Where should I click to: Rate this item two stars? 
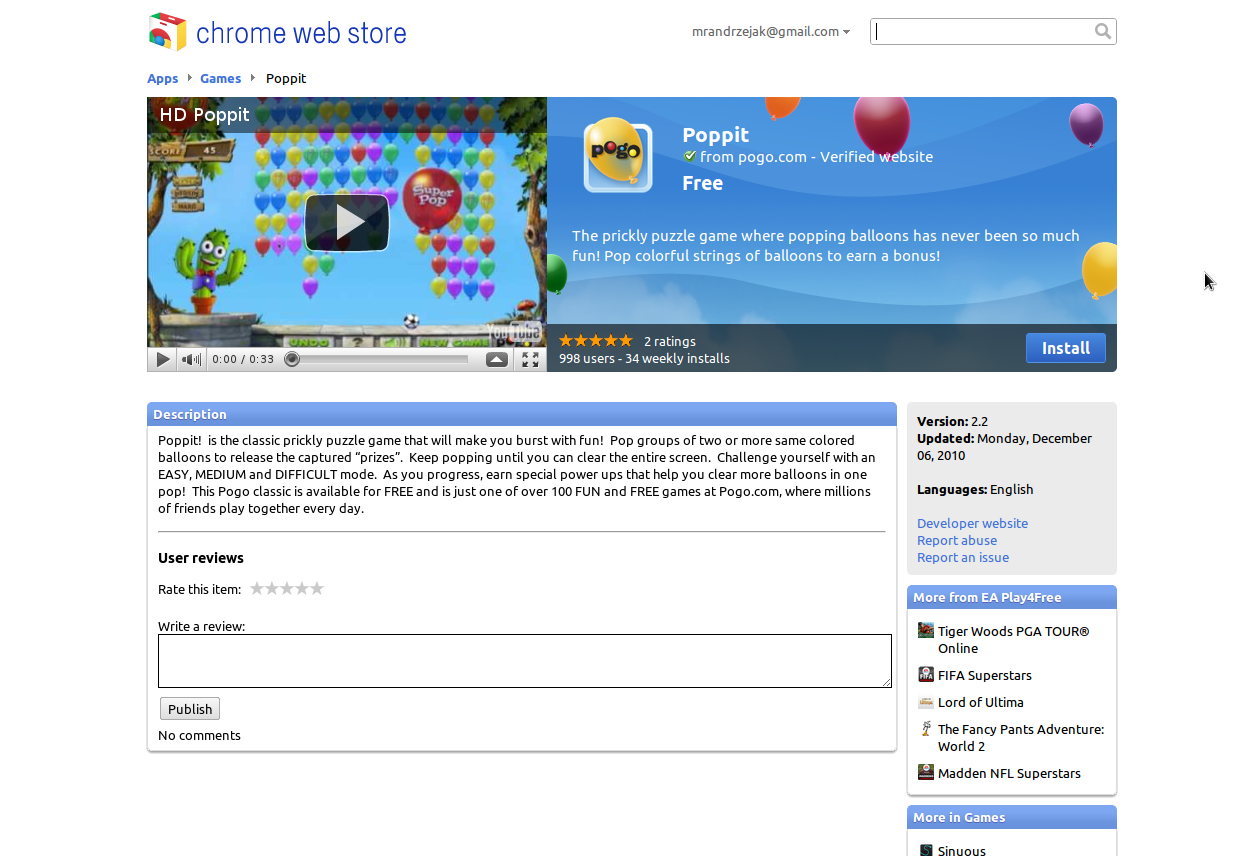pos(272,588)
